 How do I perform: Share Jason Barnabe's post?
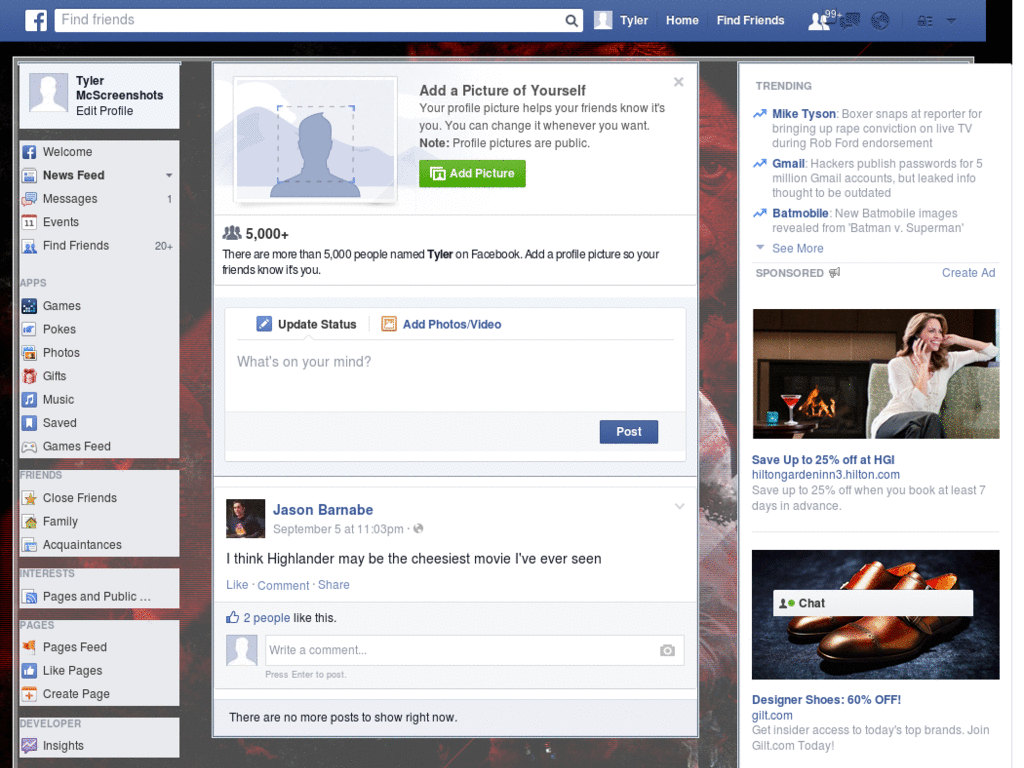[x=334, y=584]
